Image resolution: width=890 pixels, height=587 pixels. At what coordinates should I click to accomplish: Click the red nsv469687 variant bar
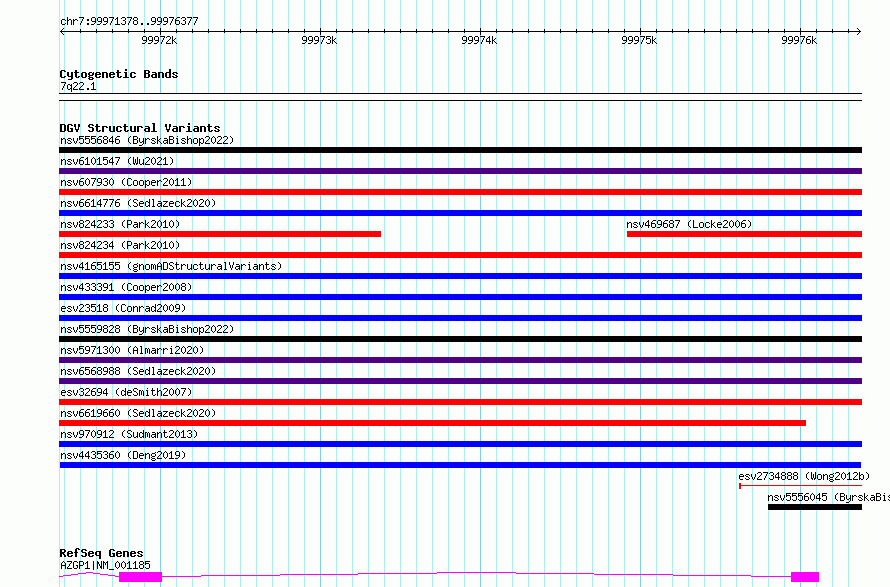[744, 234]
